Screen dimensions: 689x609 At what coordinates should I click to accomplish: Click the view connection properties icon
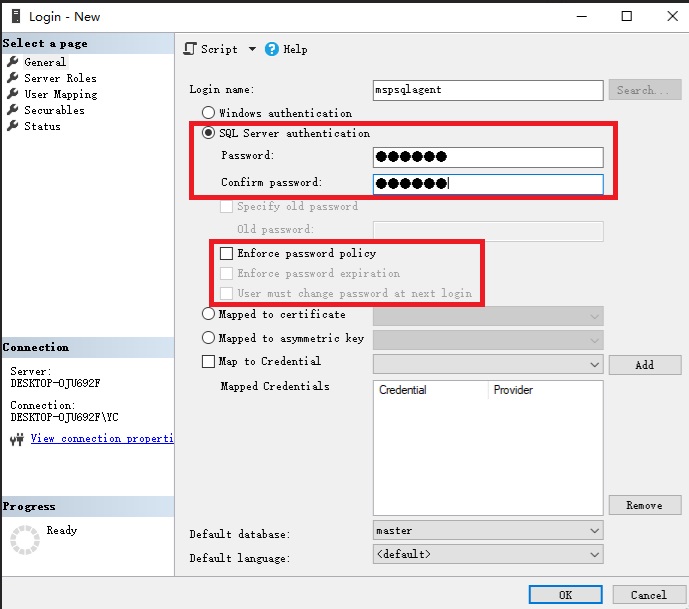pos(17,439)
